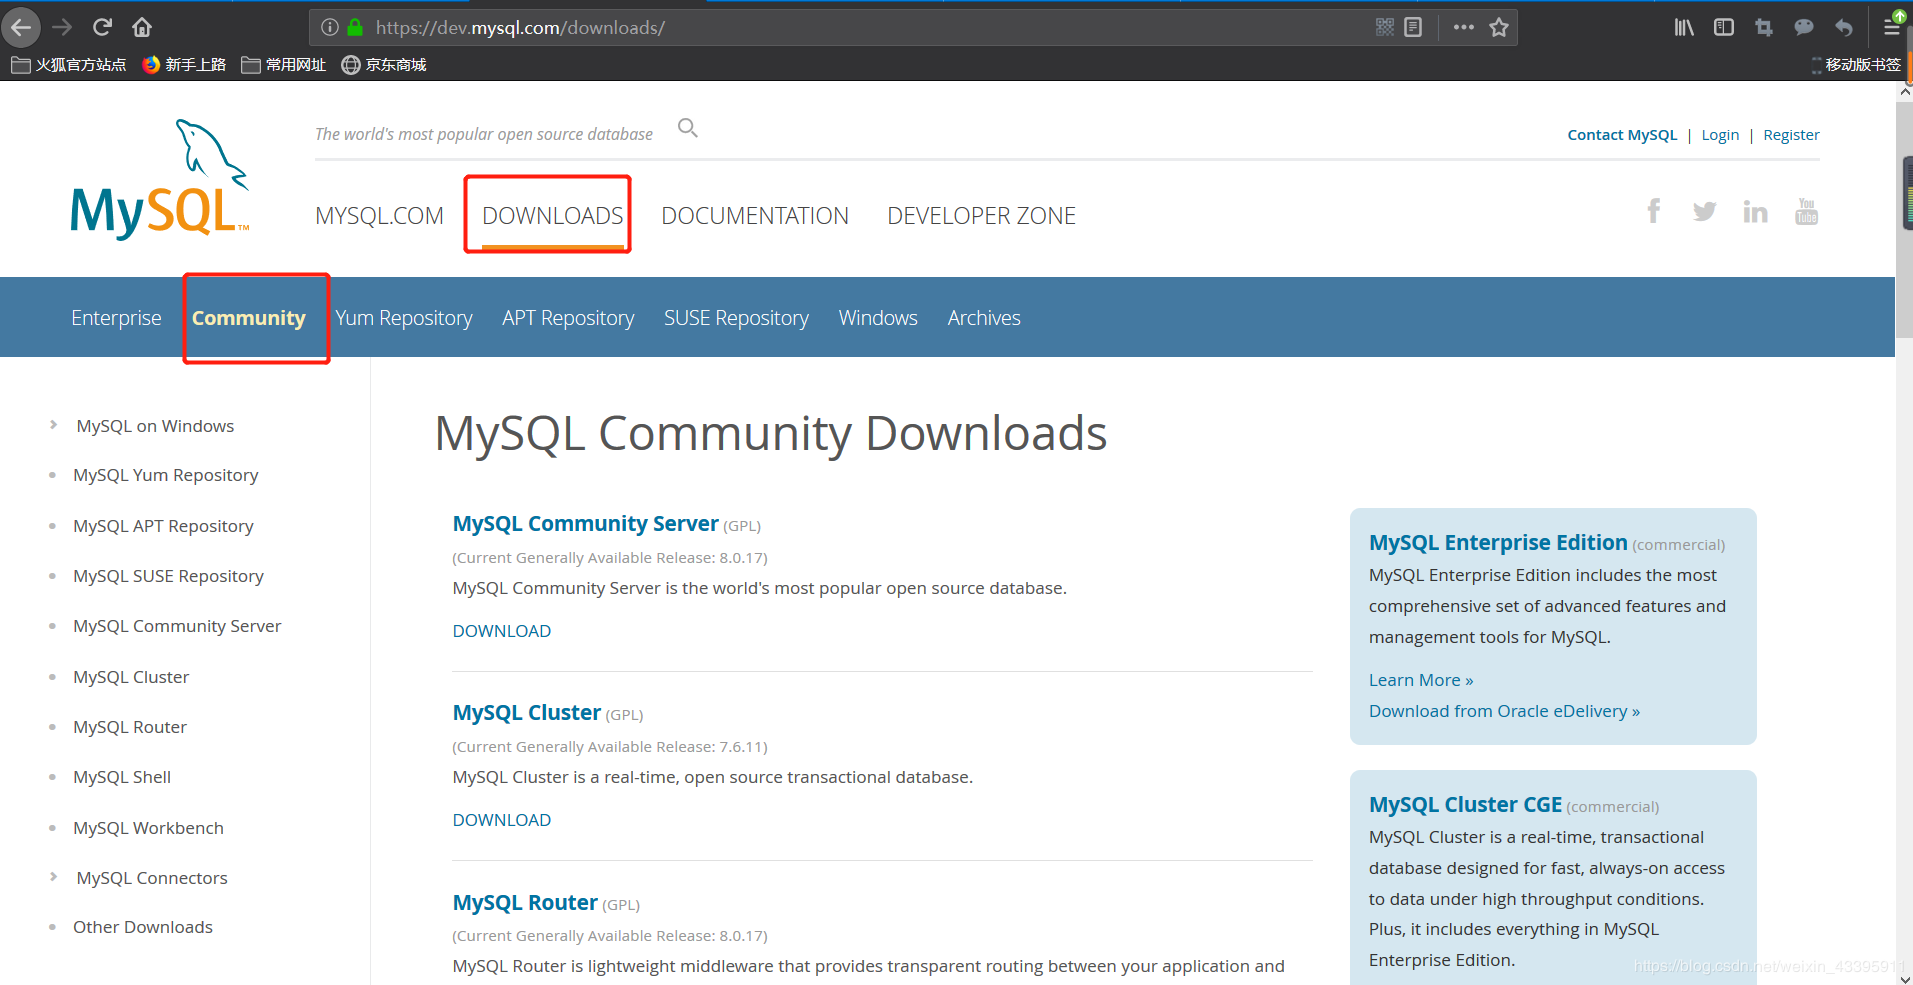1913x985 pixels.
Task: Open the Firefox hamburger menu
Action: [x=1891, y=27]
